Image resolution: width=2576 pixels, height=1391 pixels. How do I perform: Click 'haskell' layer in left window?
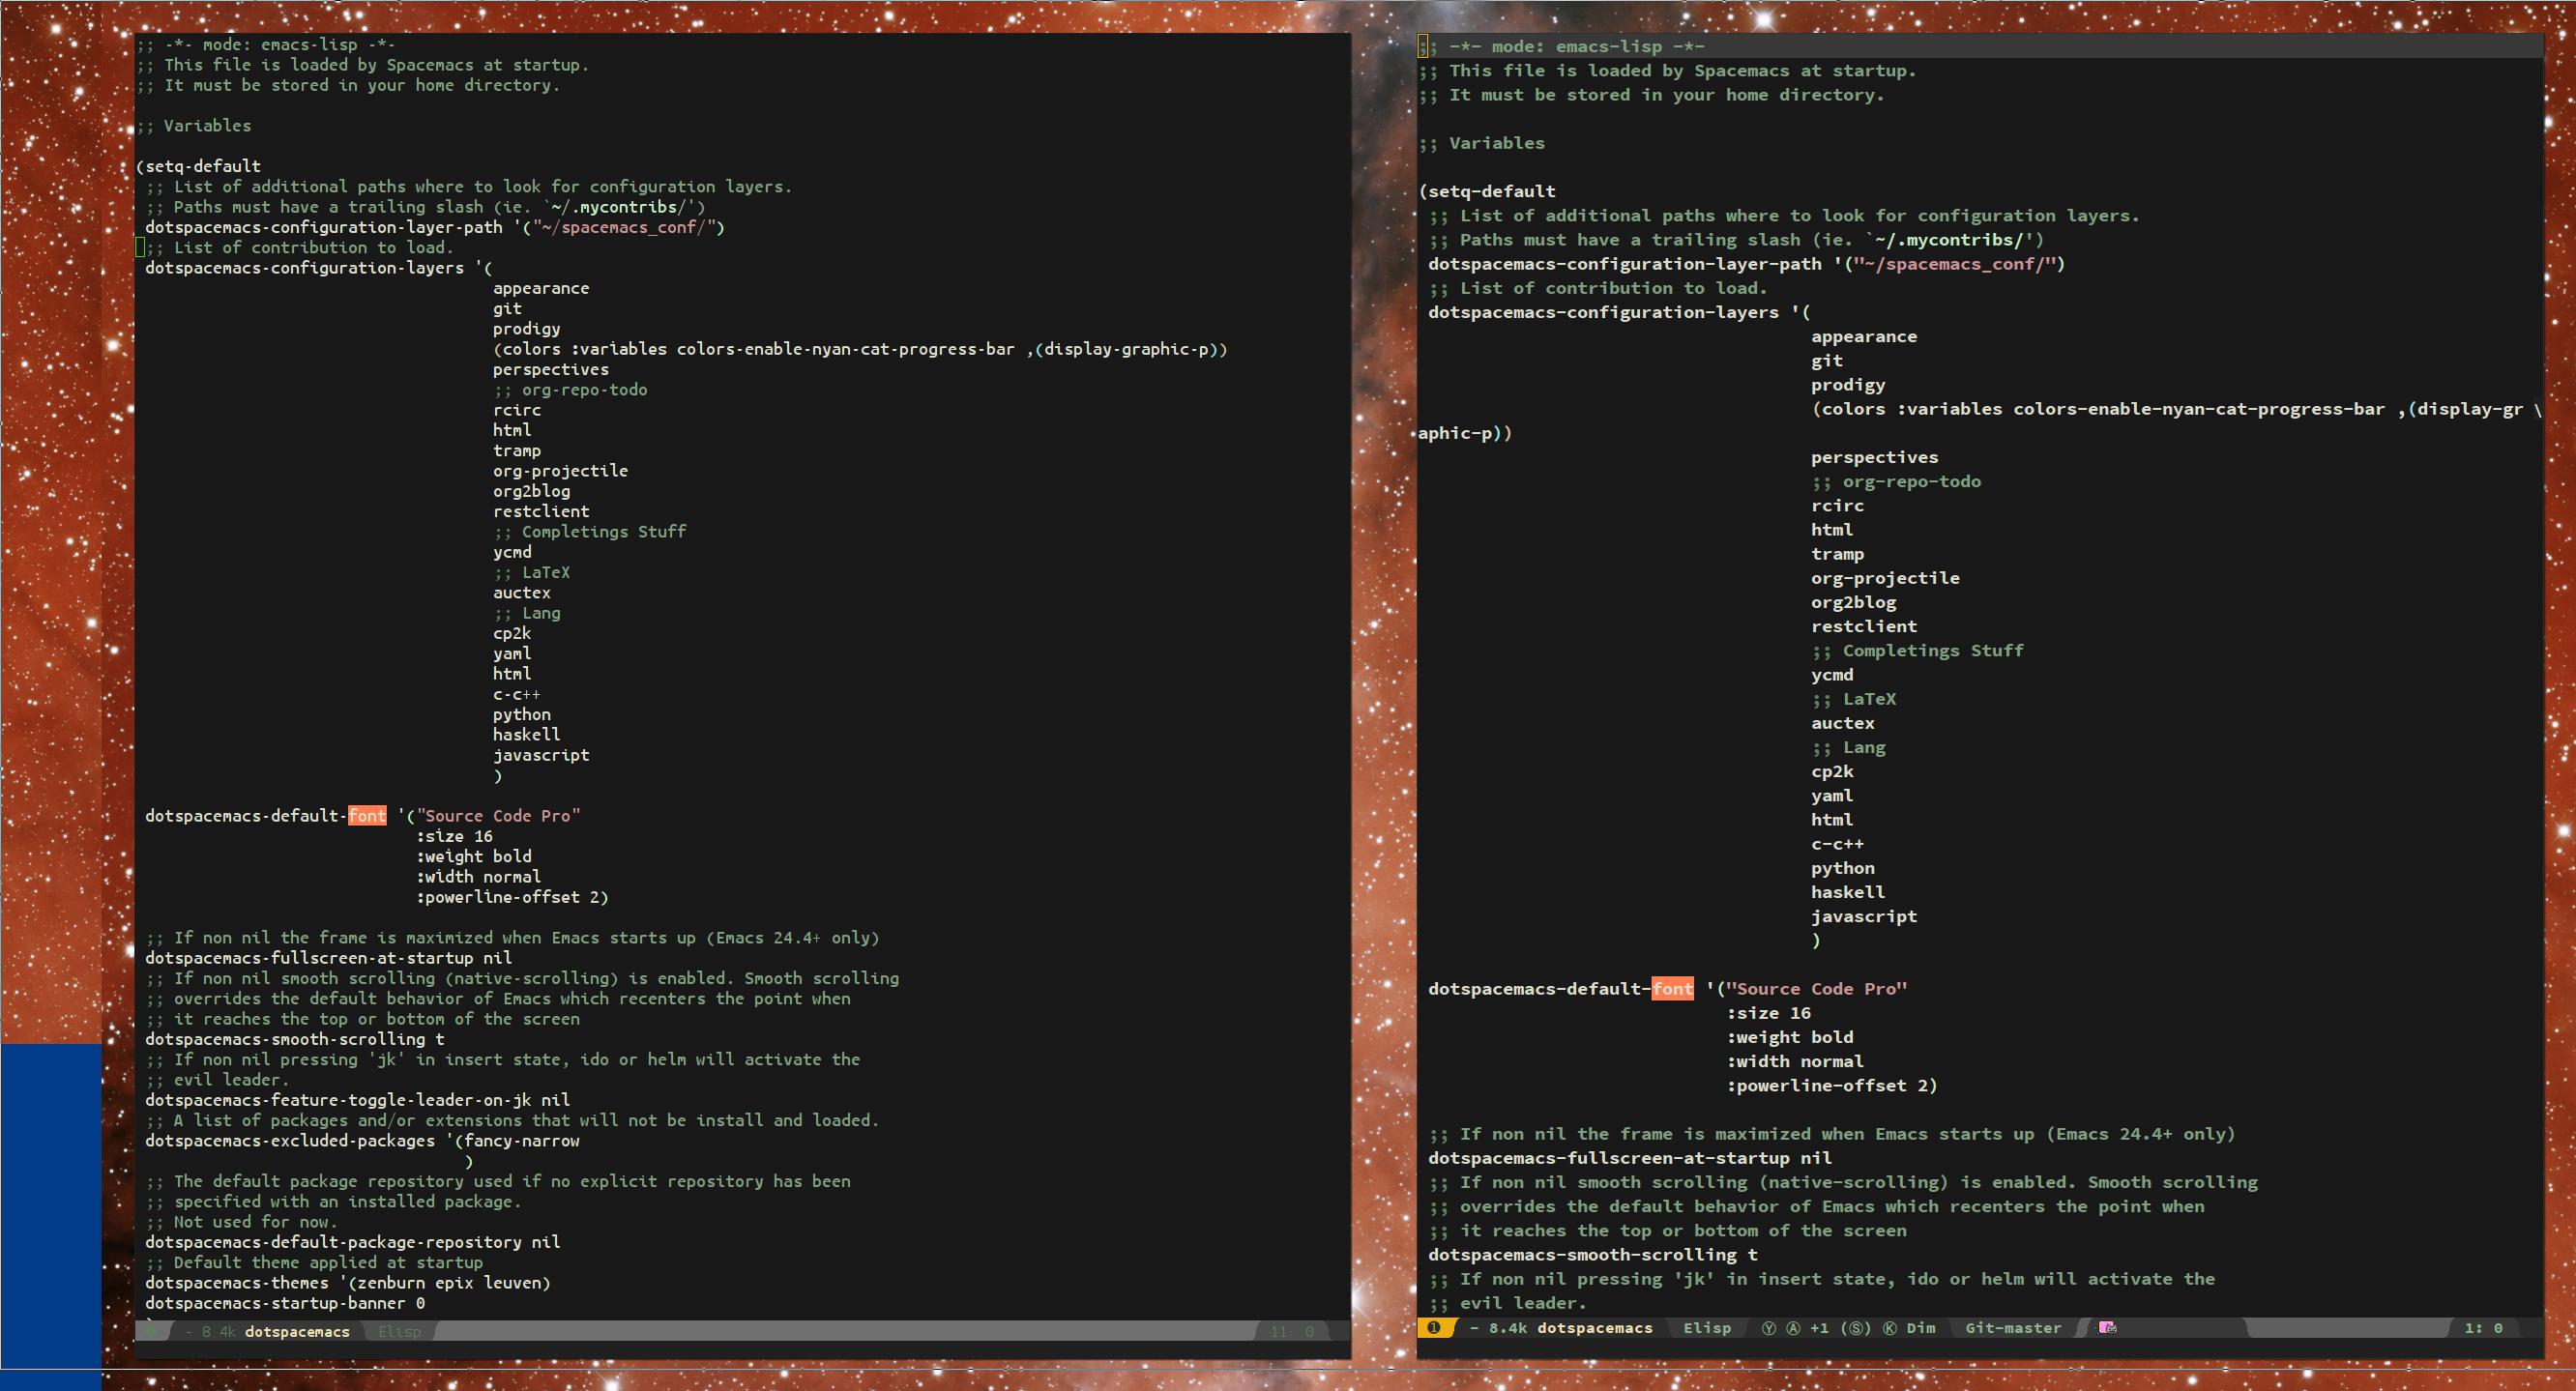click(x=526, y=735)
